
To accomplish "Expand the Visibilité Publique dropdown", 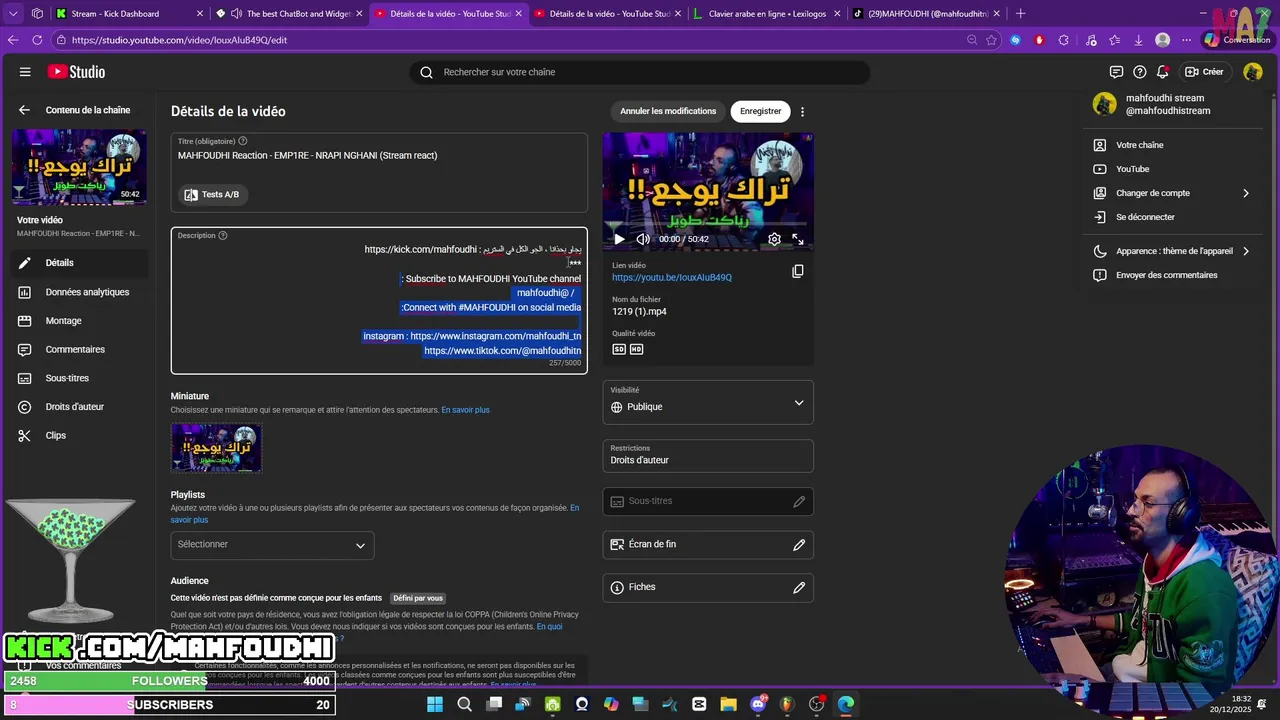I will coord(708,402).
